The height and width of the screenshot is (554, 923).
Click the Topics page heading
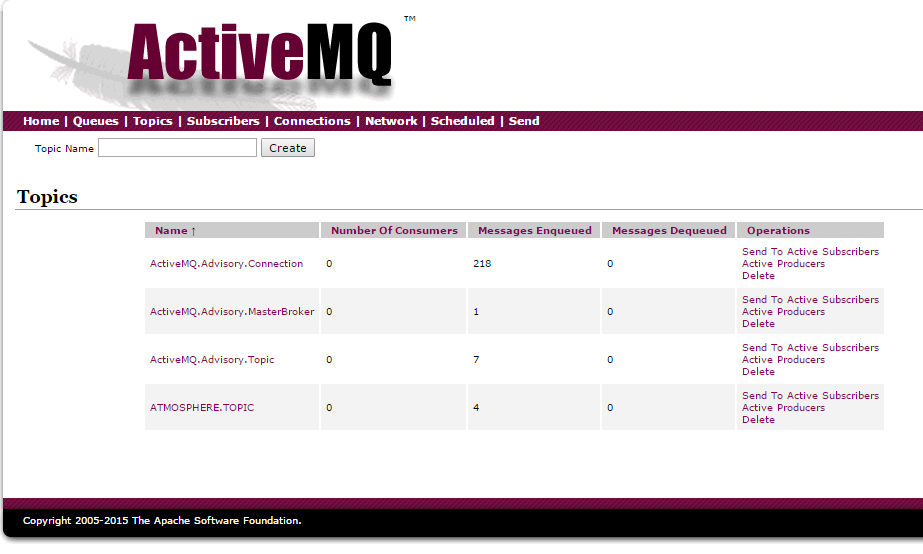47,197
